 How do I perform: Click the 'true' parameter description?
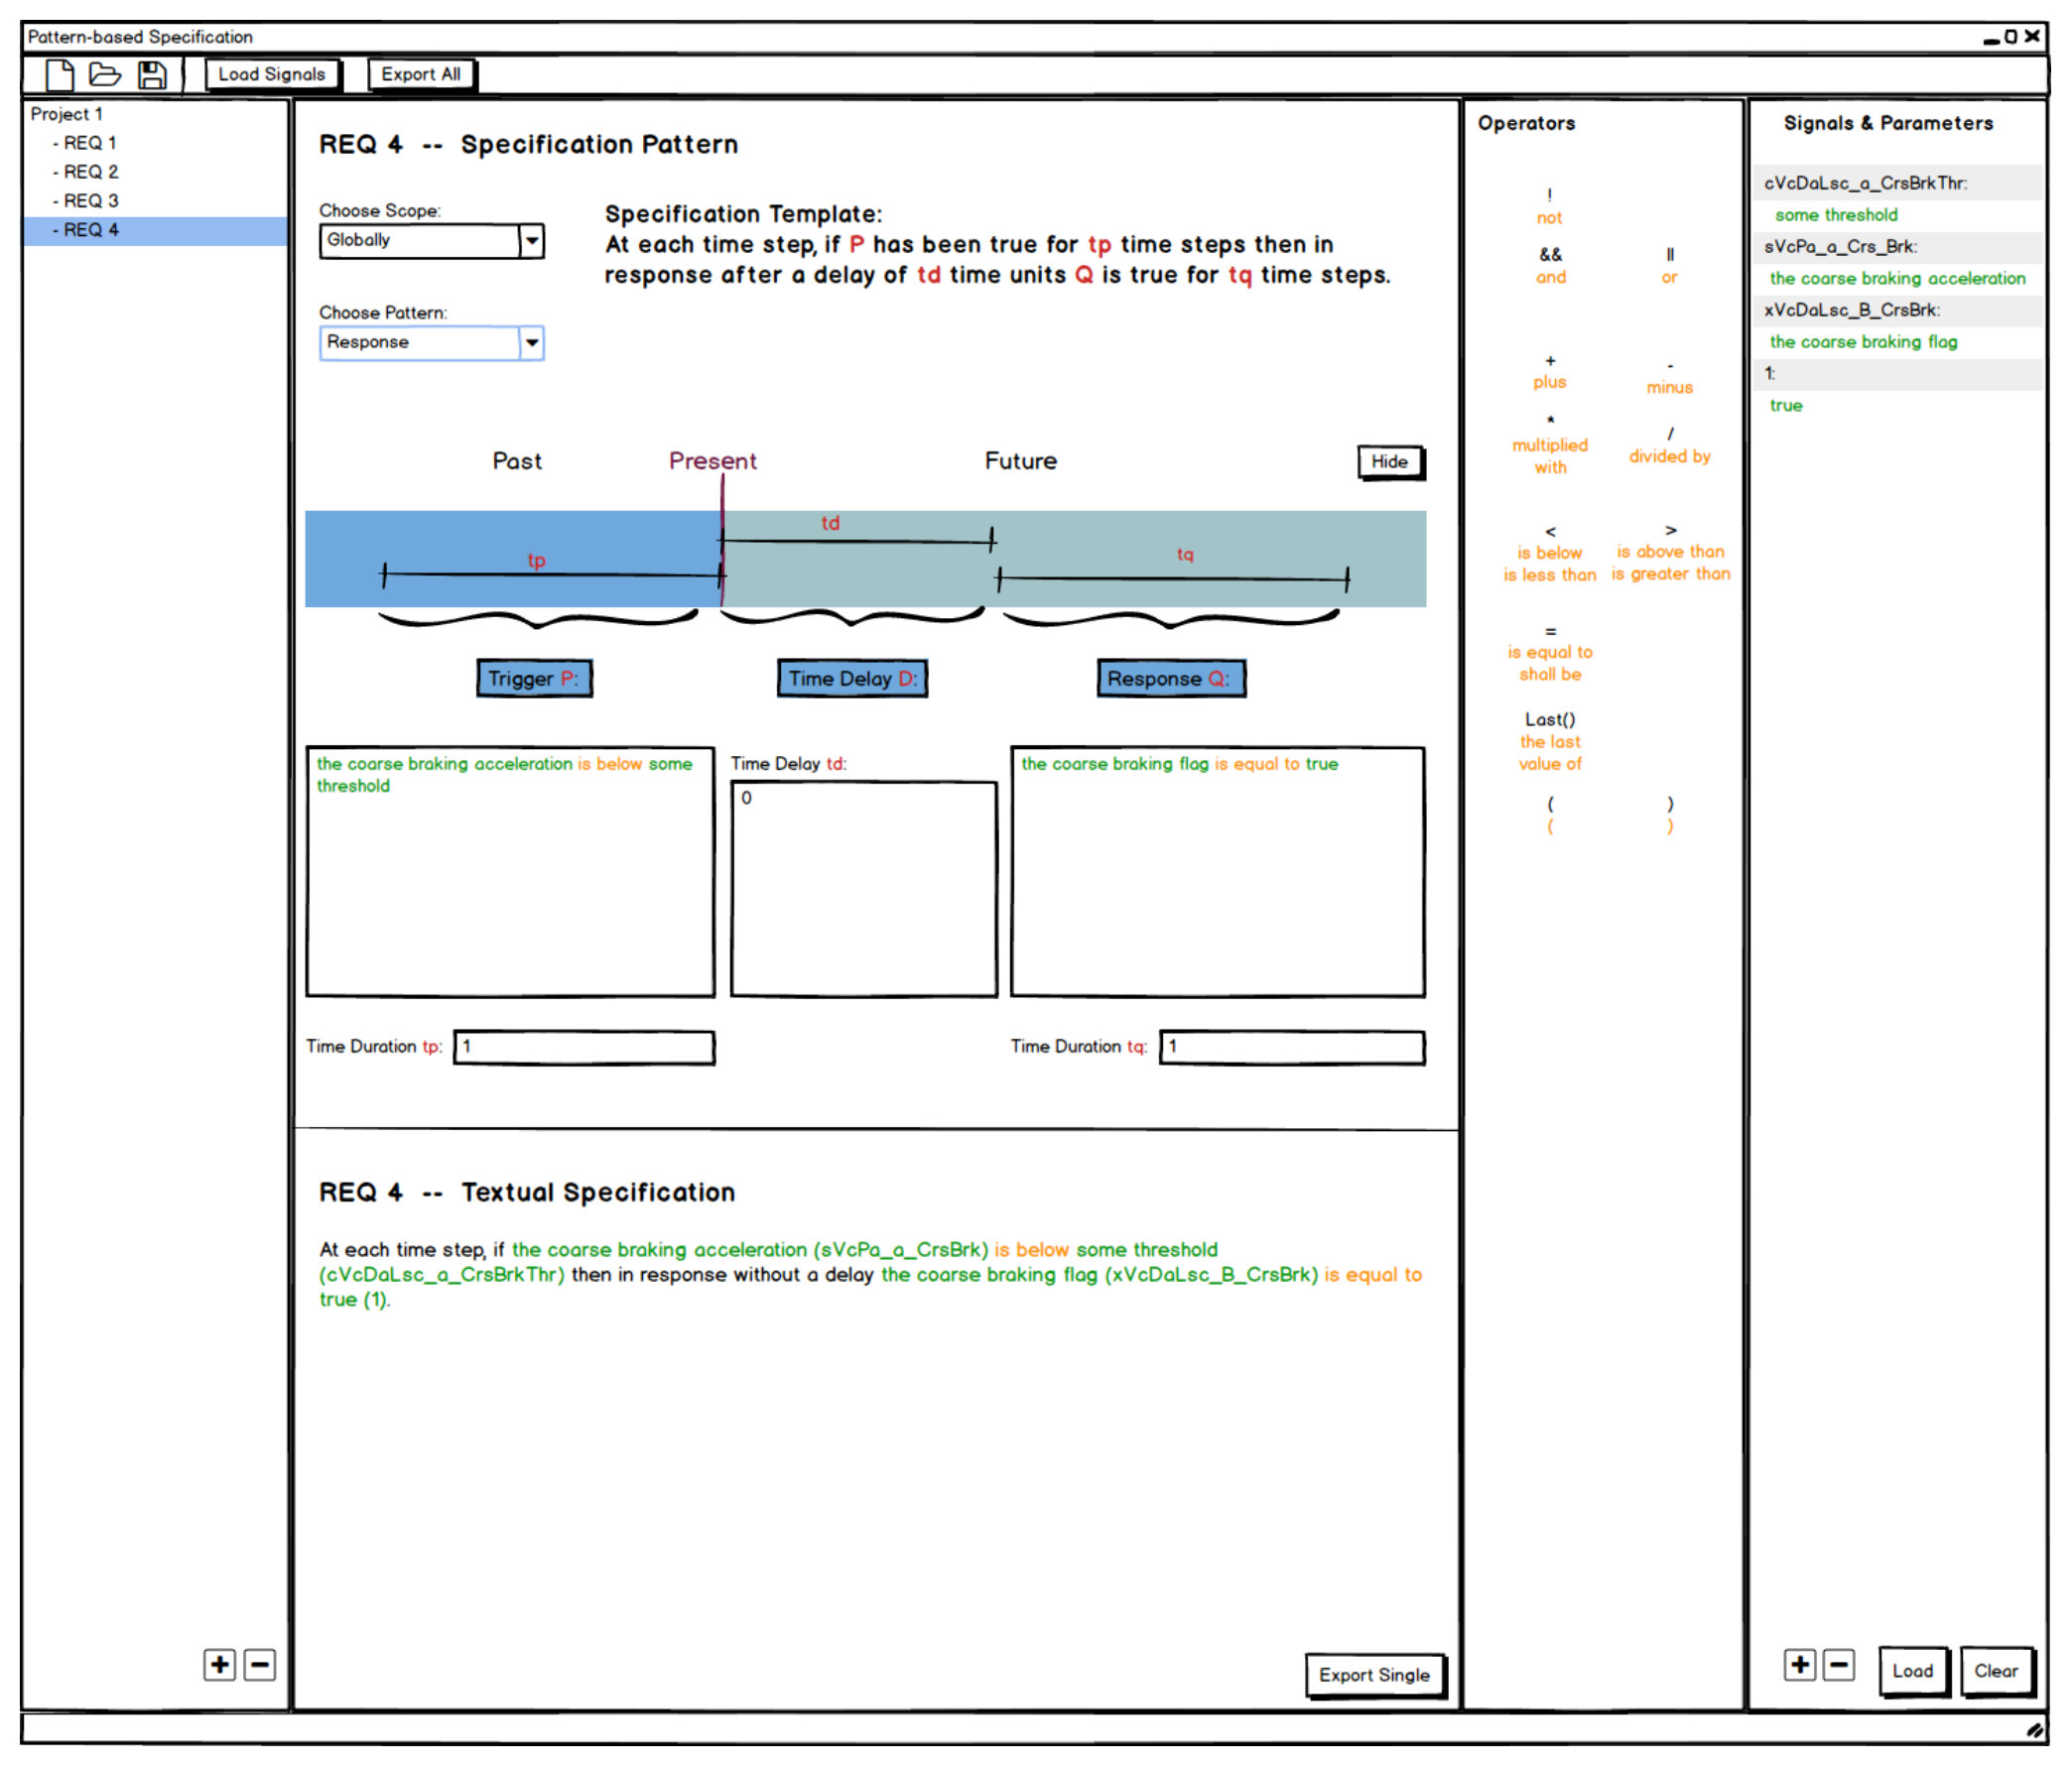pos(1786,406)
